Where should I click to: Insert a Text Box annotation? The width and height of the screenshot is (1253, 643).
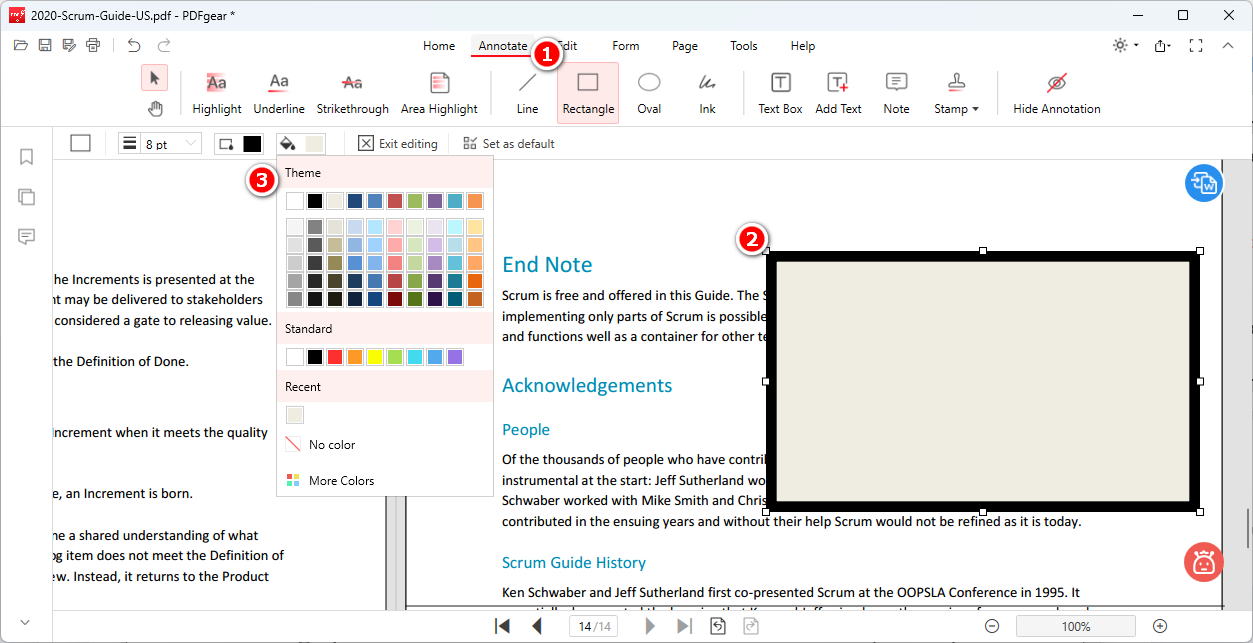[779, 90]
